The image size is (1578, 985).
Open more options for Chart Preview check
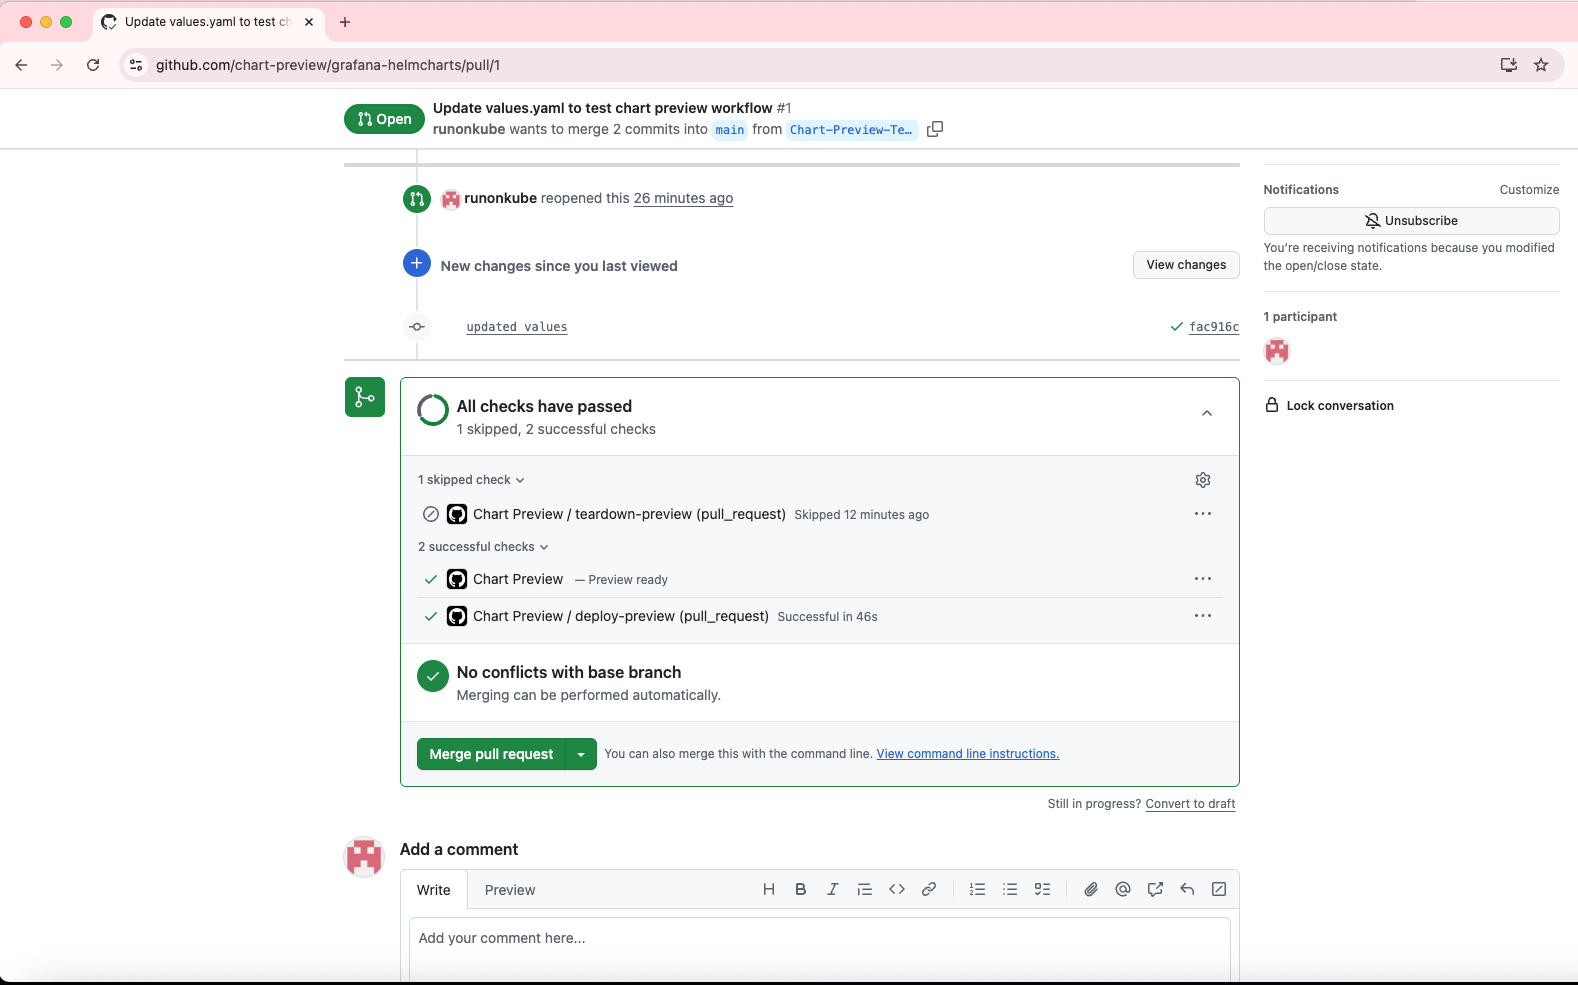1203,579
